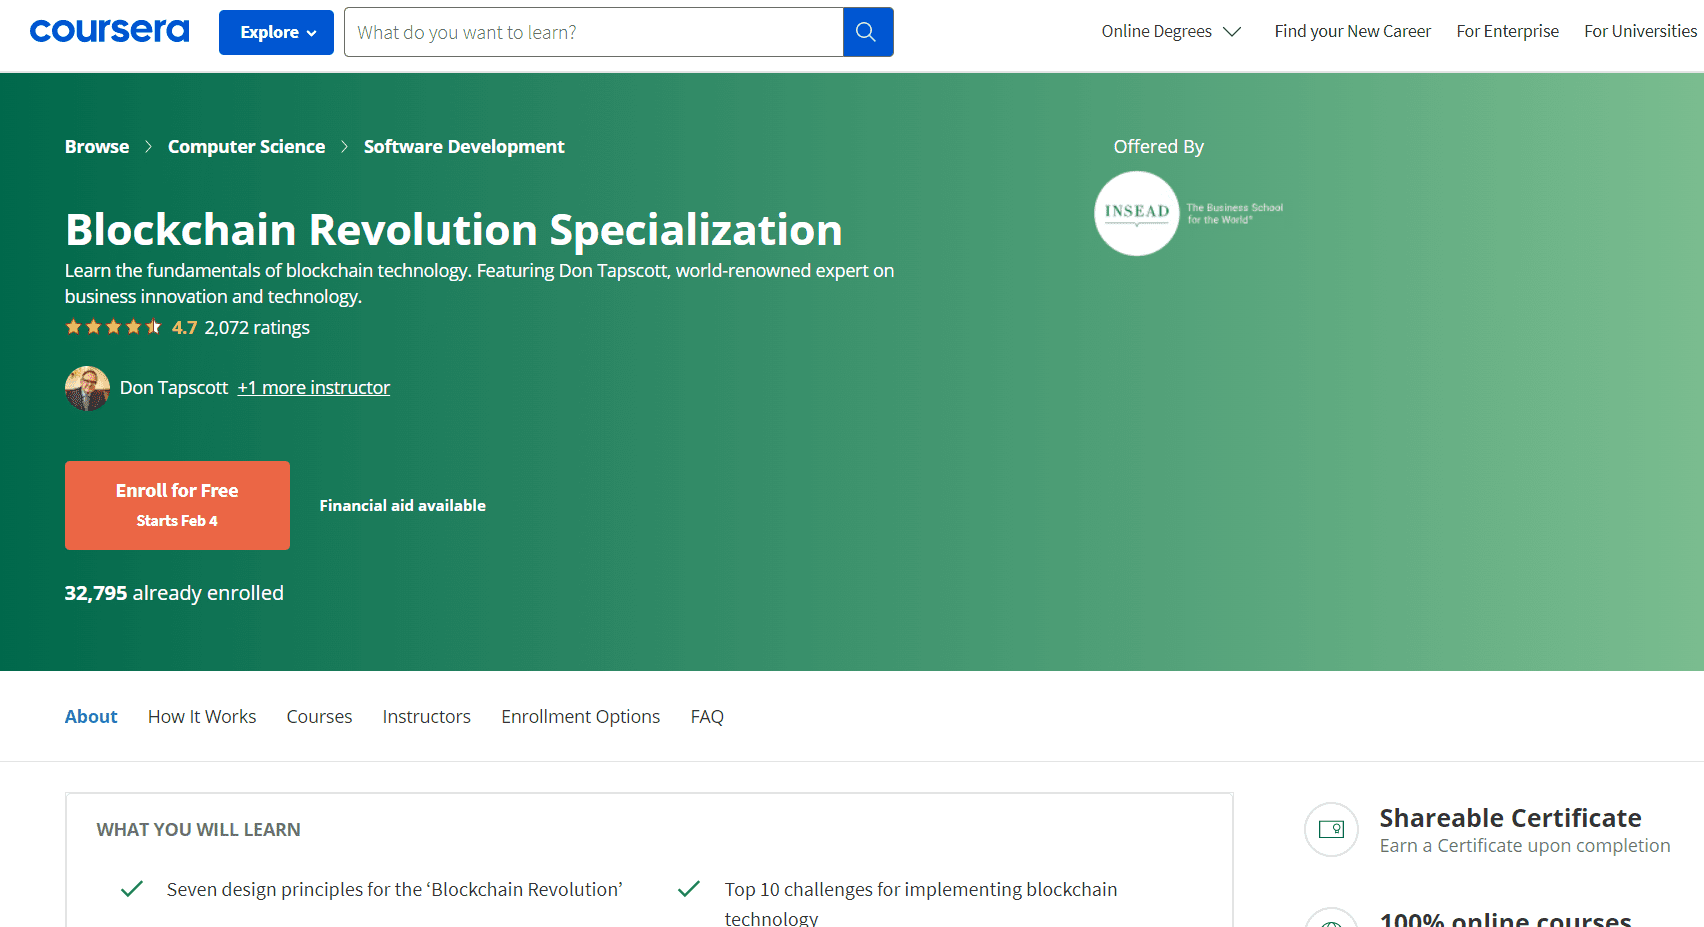Image resolution: width=1704 pixels, height=927 pixels.
Task: Open the Enrollment Options tab
Action: (580, 717)
